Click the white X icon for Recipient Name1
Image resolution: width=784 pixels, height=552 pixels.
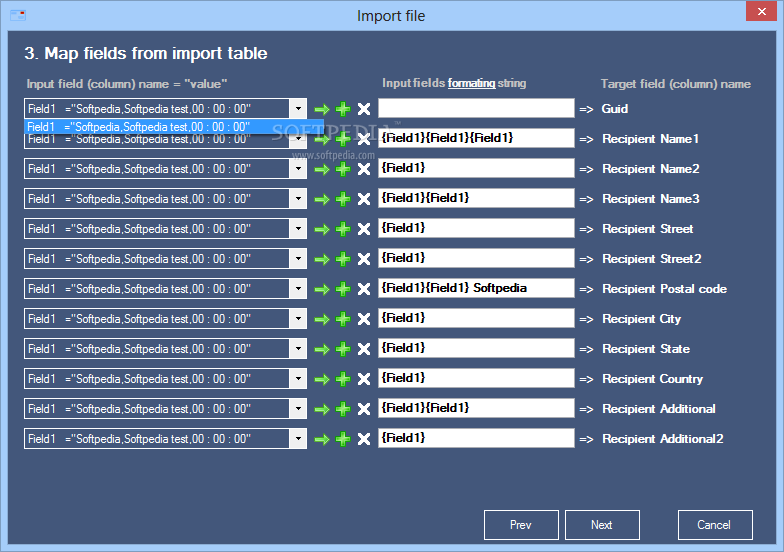(364, 140)
